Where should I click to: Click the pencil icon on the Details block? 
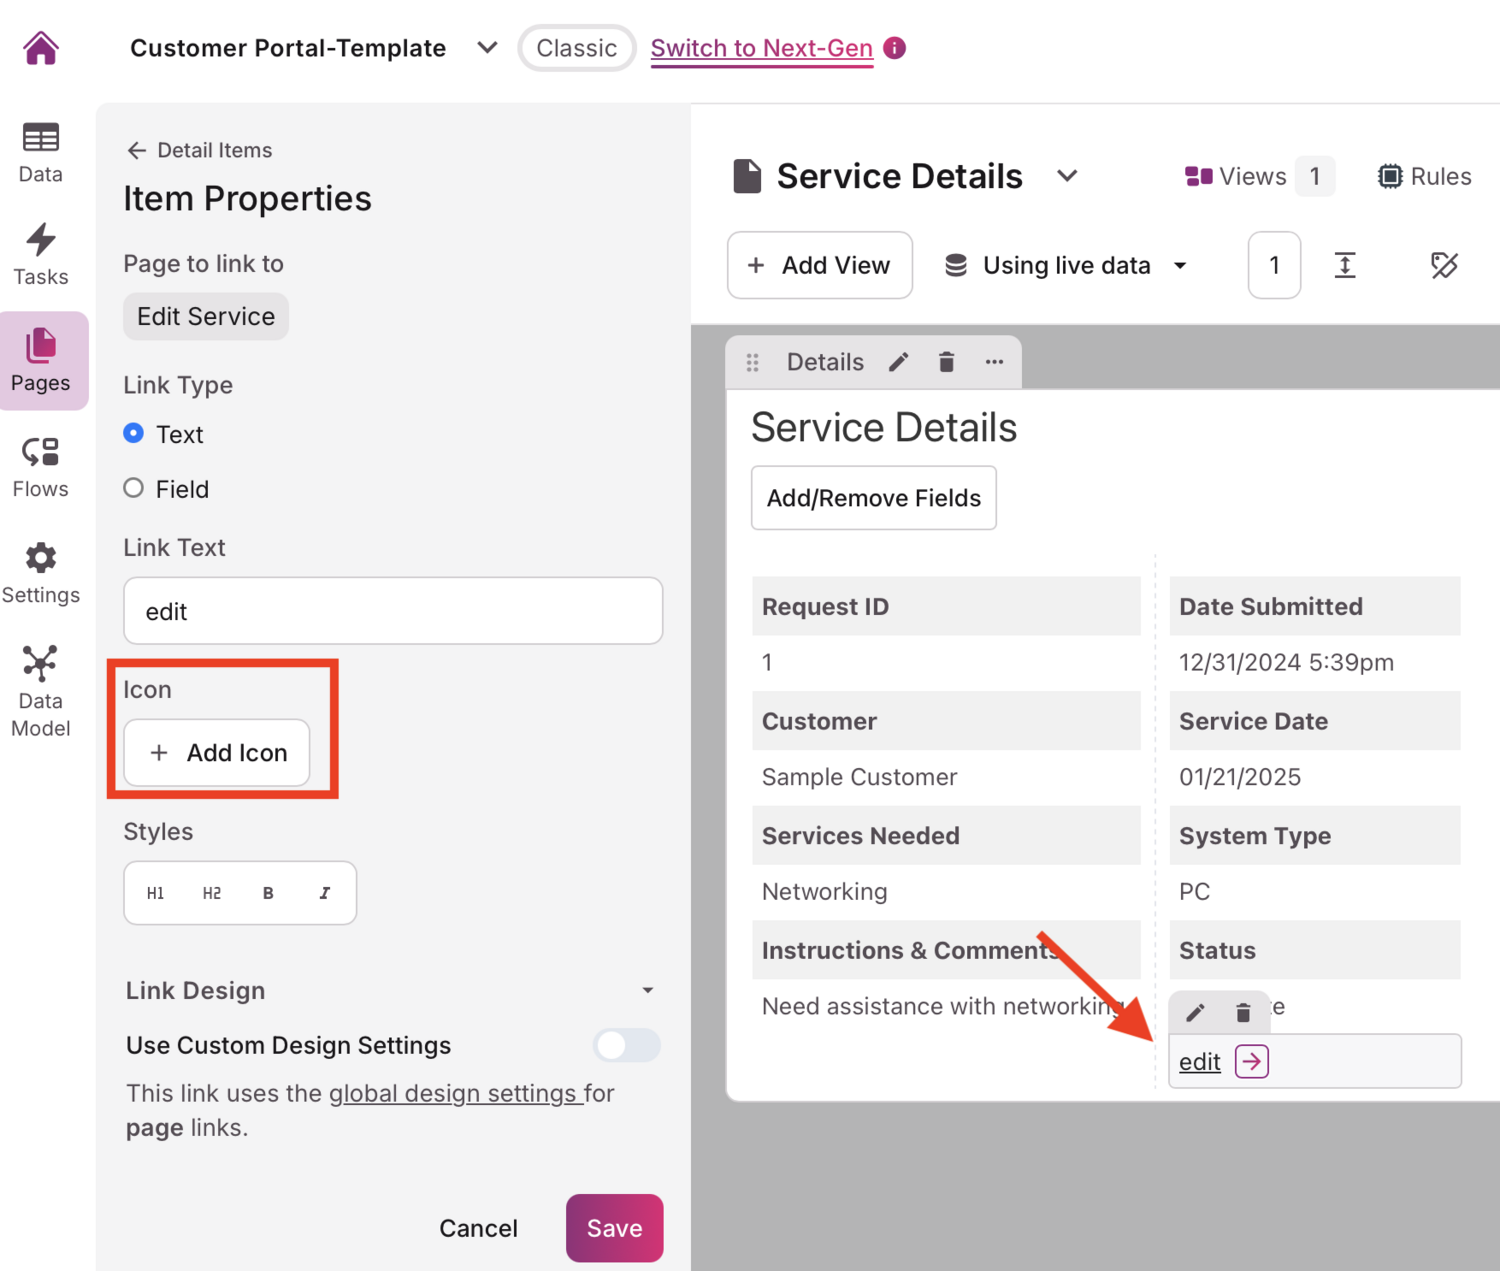897,362
